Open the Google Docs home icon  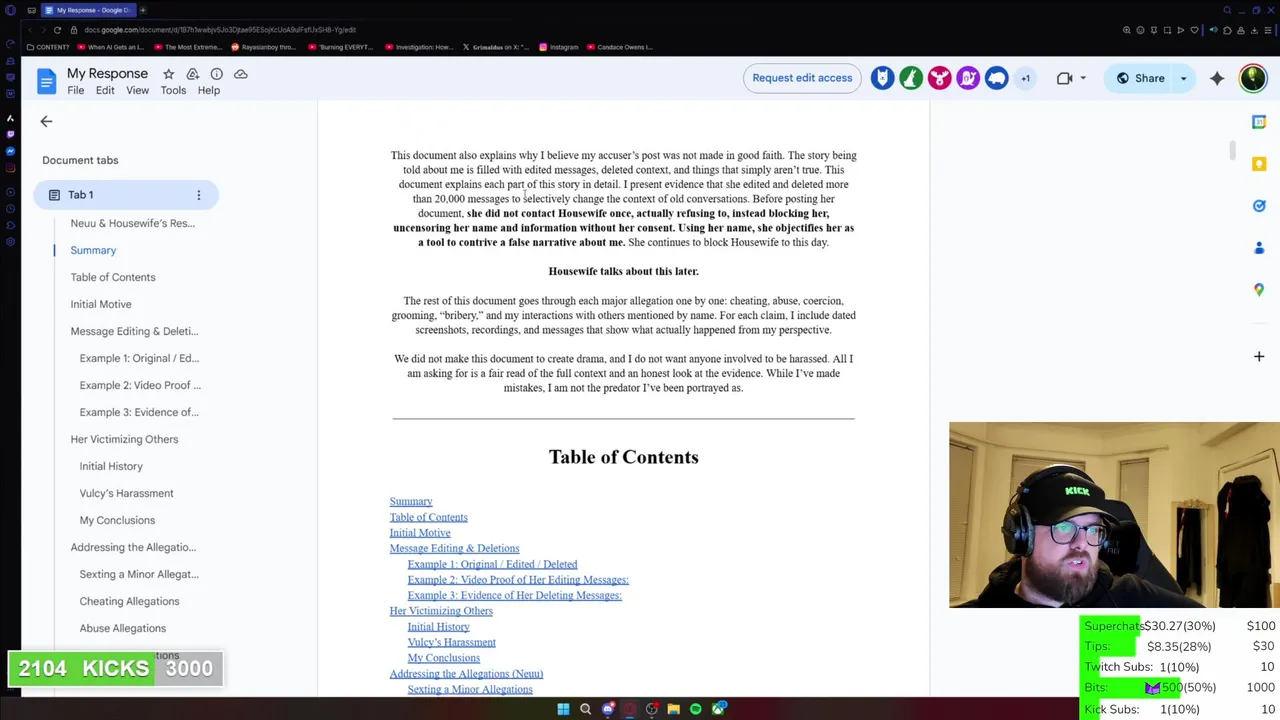pos(46,81)
